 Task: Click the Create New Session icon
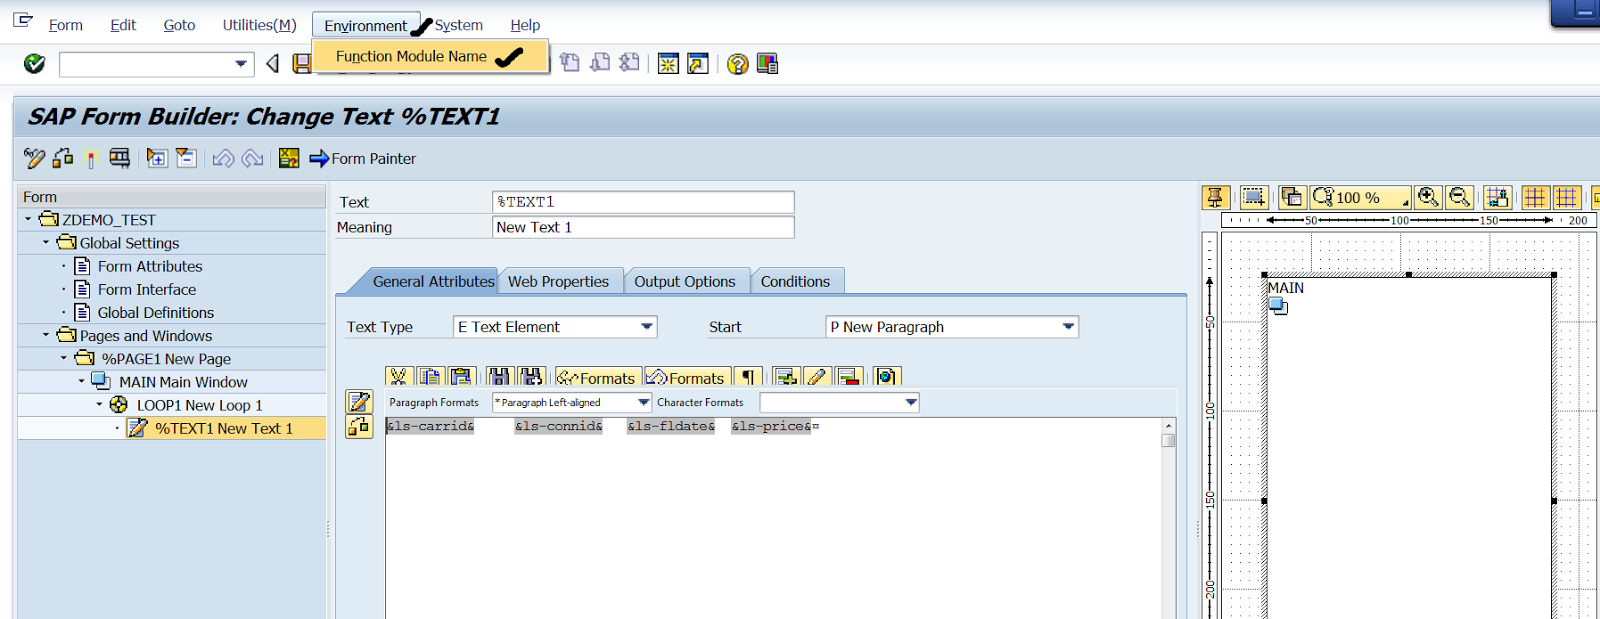coord(668,64)
